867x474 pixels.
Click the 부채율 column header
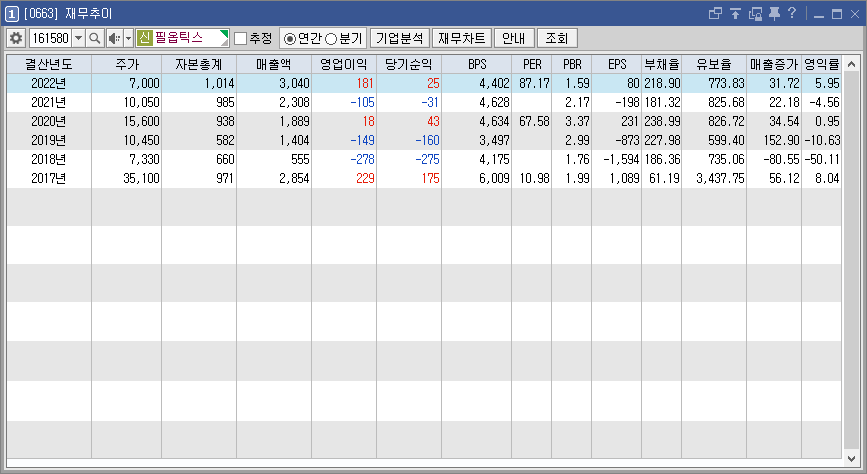pos(661,64)
